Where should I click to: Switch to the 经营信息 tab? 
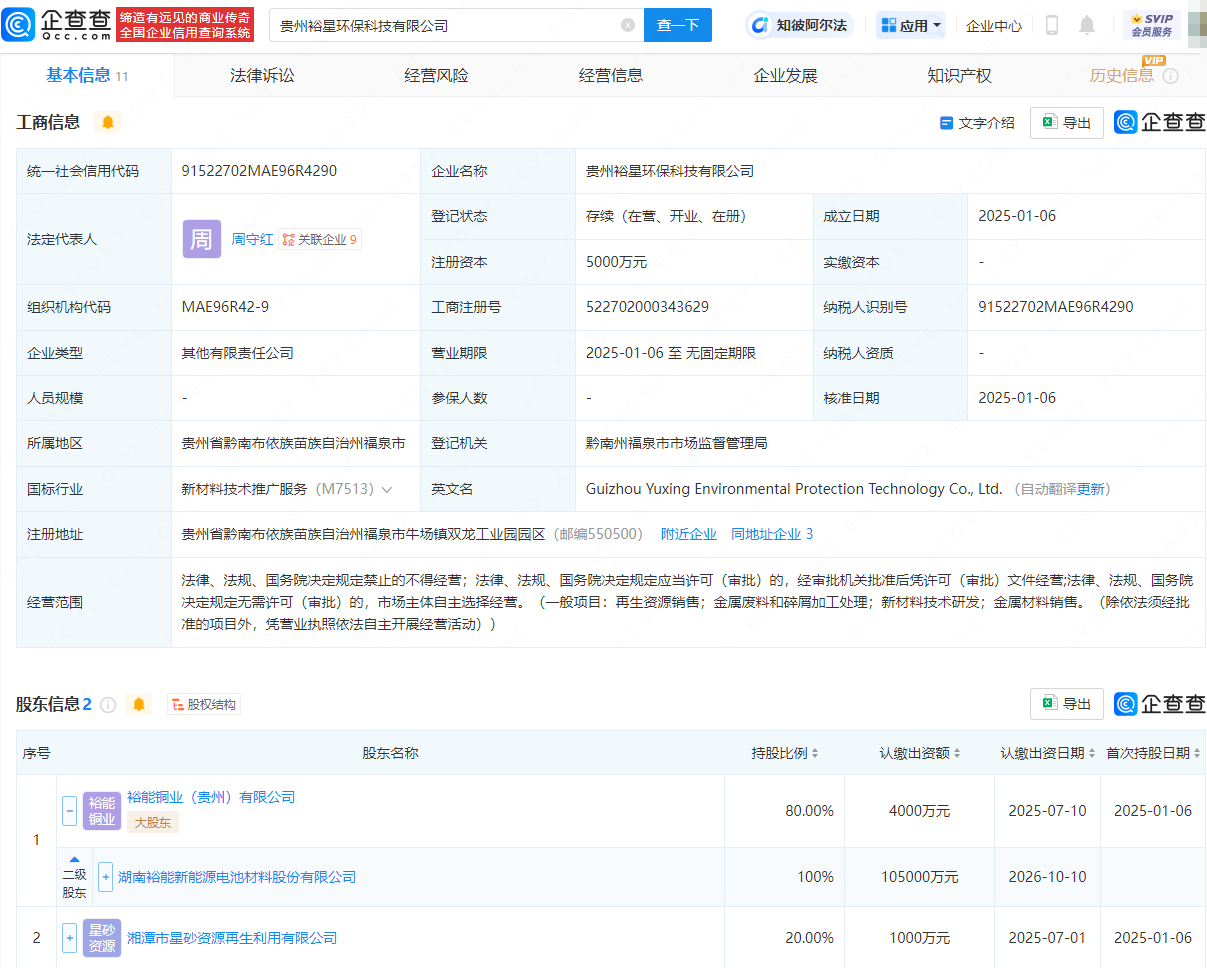(611, 75)
